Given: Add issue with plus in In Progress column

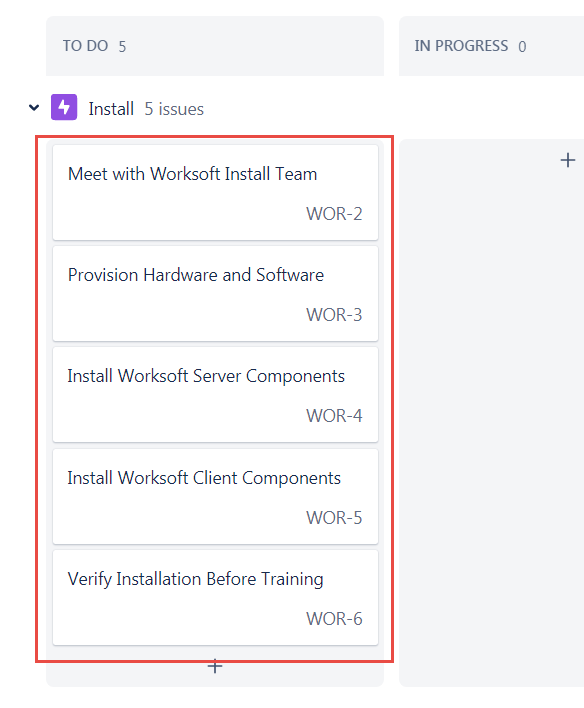Looking at the screenshot, I should (x=568, y=160).
